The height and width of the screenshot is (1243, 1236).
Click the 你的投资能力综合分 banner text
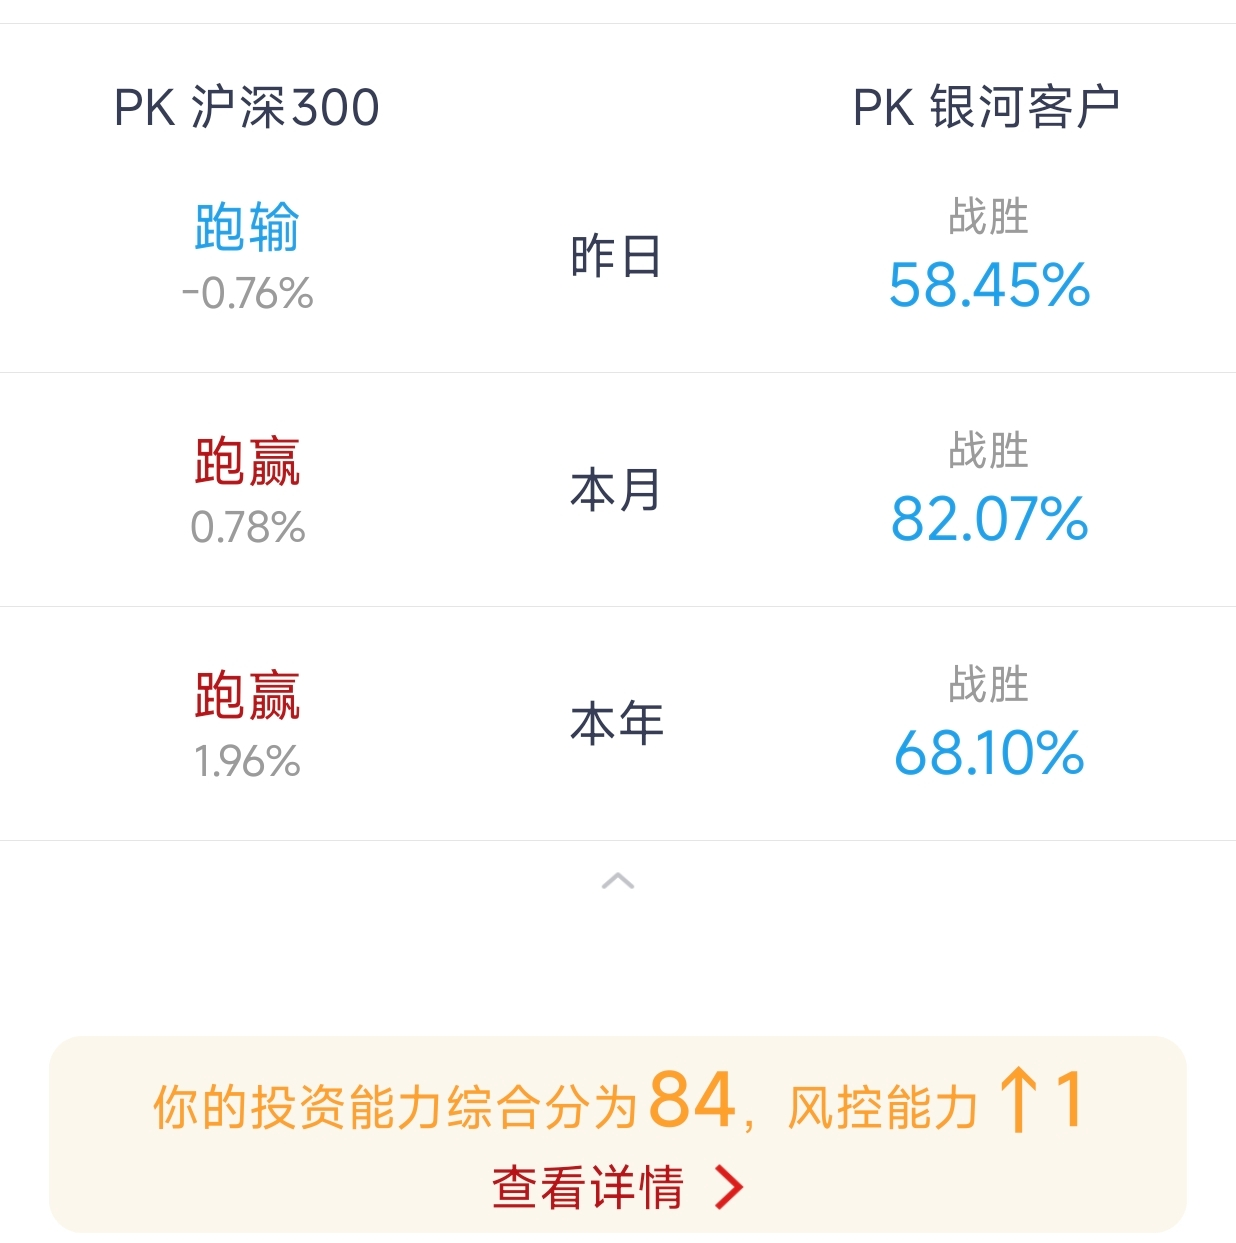pyautogui.click(x=395, y=1107)
